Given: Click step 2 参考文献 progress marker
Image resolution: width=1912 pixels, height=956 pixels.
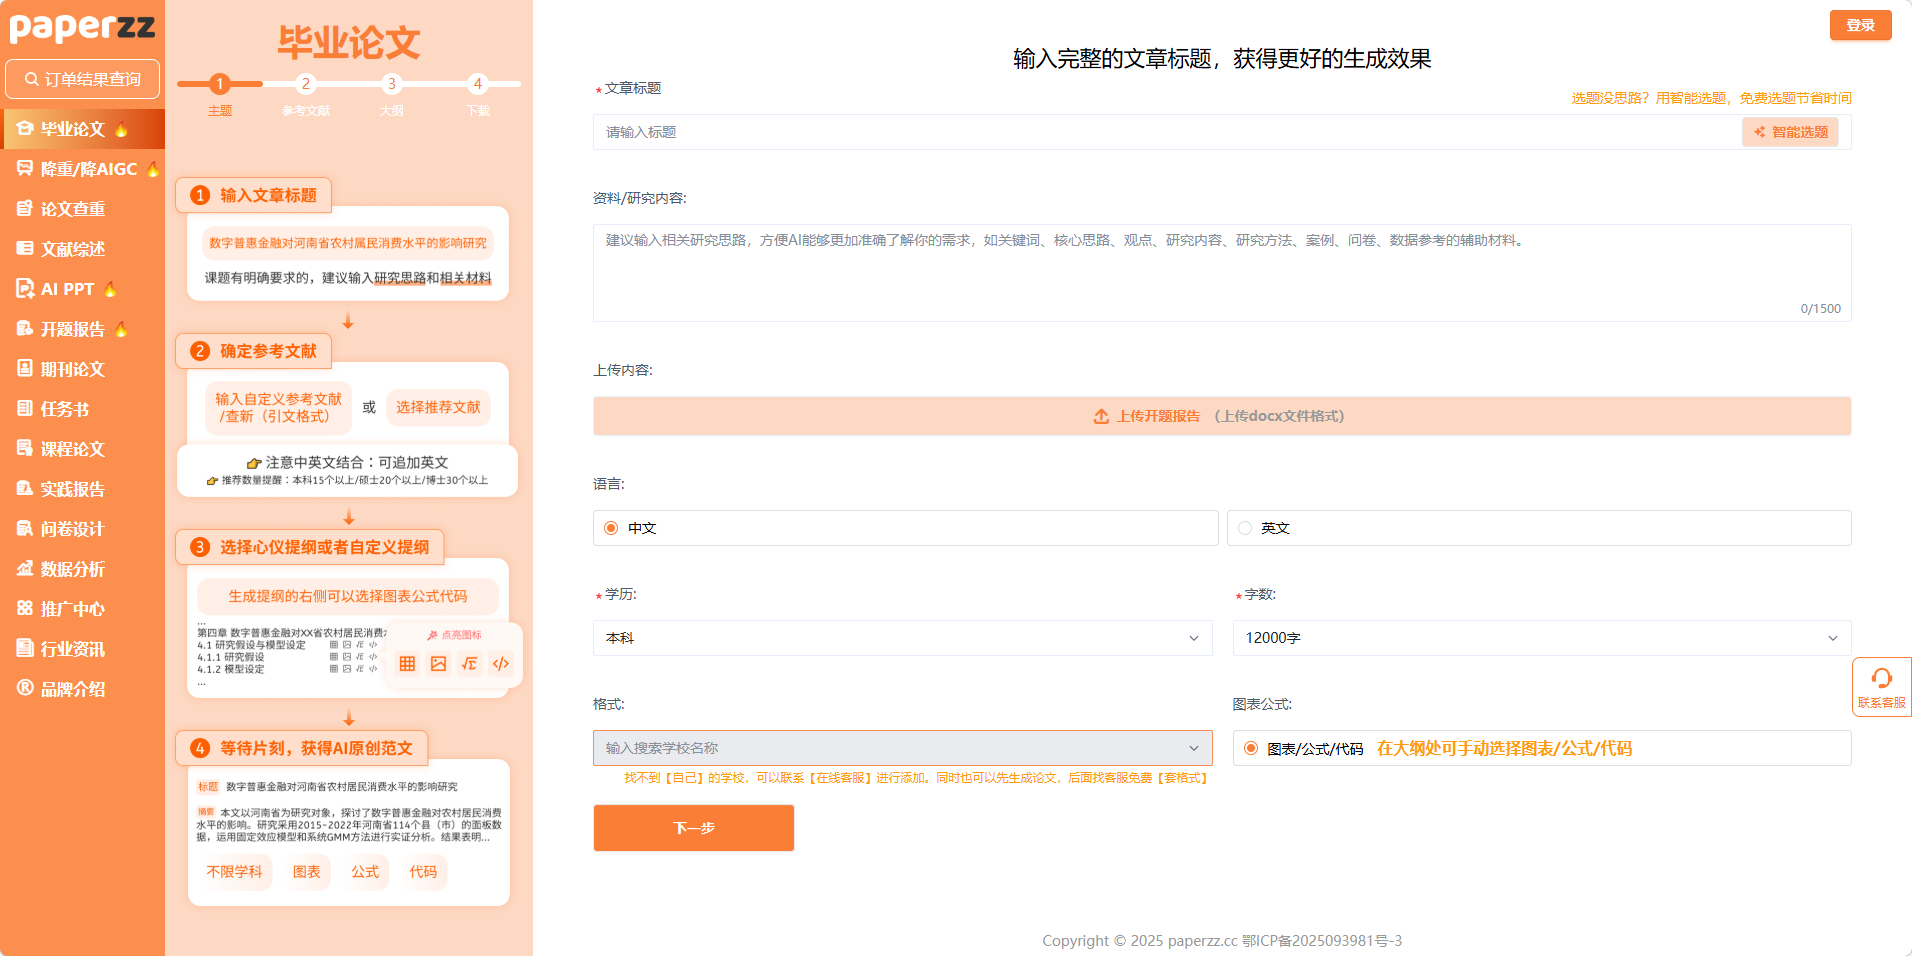Looking at the screenshot, I should pos(306,84).
